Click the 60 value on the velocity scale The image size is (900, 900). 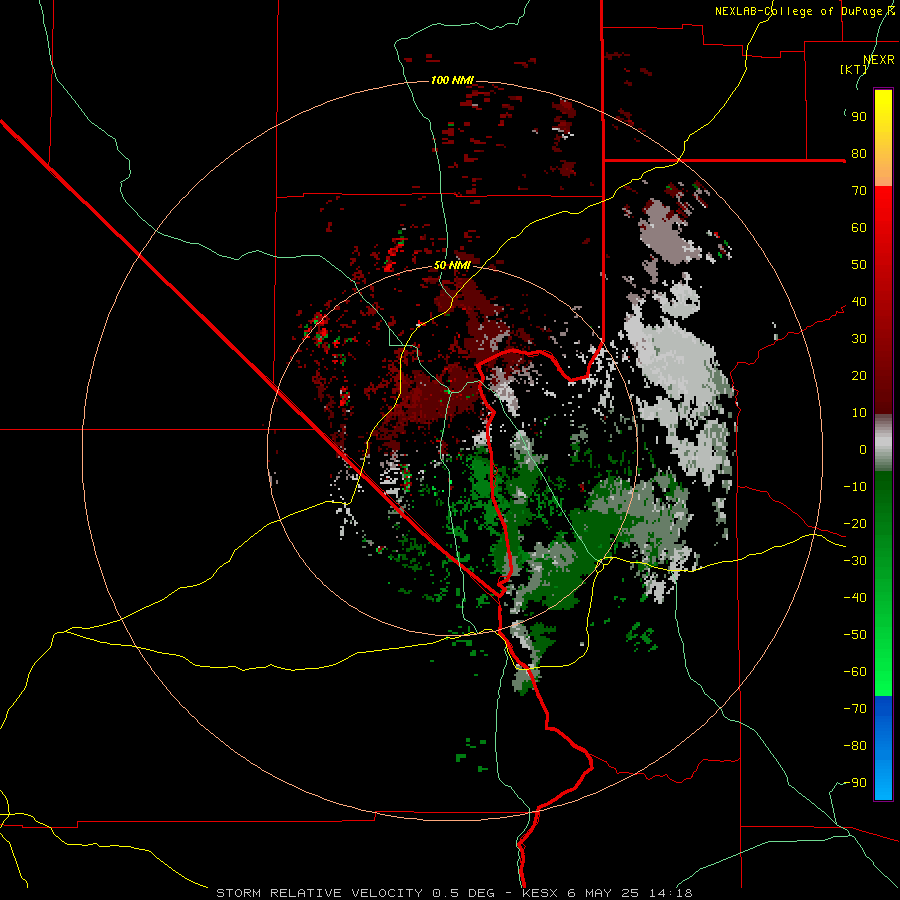(859, 228)
